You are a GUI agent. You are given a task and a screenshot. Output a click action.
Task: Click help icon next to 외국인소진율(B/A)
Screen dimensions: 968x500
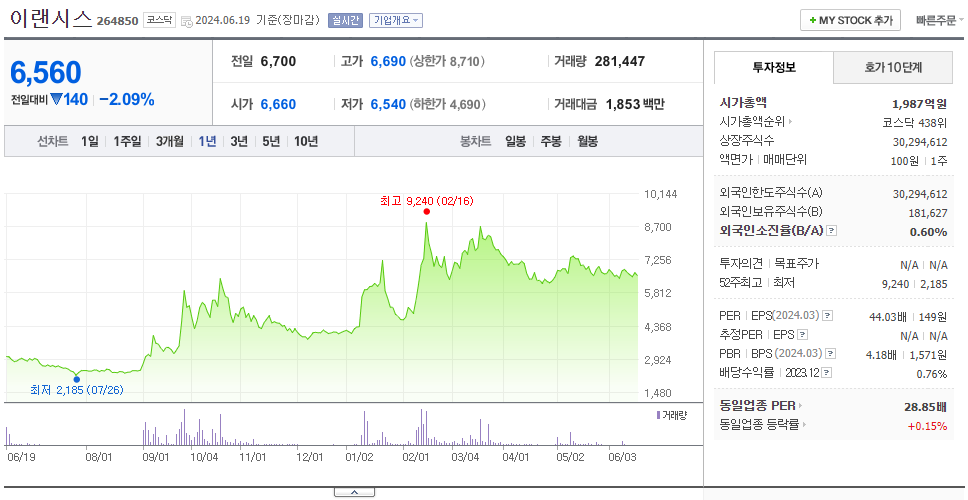(x=832, y=230)
